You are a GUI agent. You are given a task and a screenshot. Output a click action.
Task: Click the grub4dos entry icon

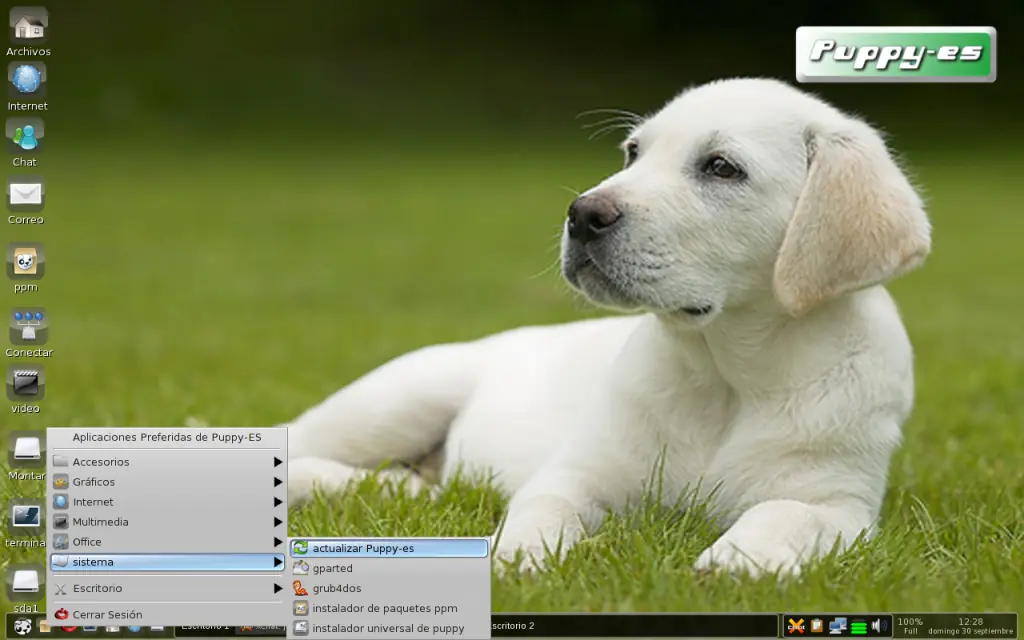point(300,588)
